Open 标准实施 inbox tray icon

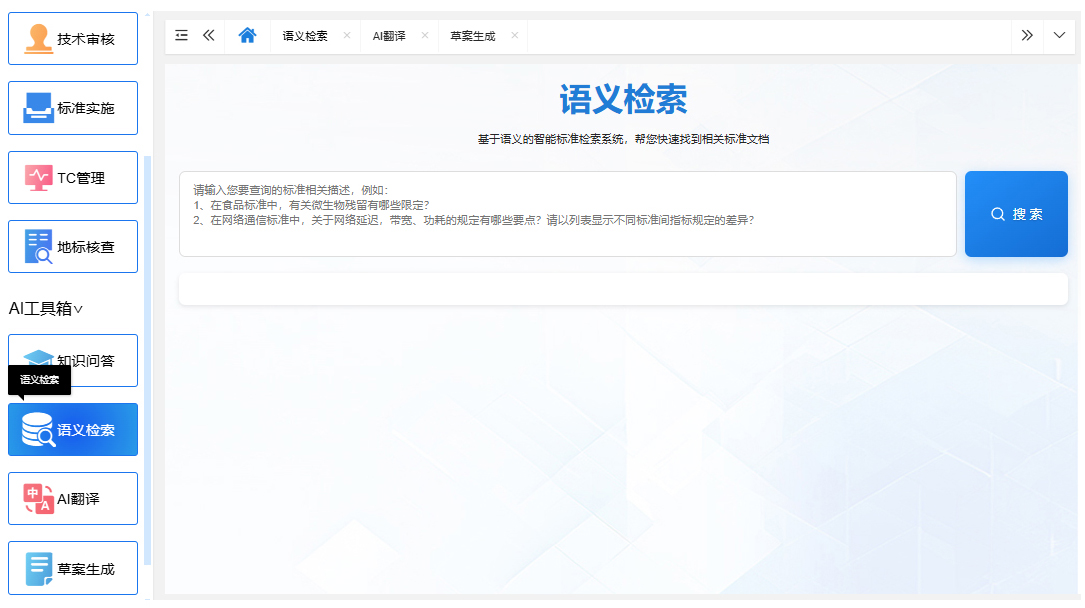[x=39, y=108]
